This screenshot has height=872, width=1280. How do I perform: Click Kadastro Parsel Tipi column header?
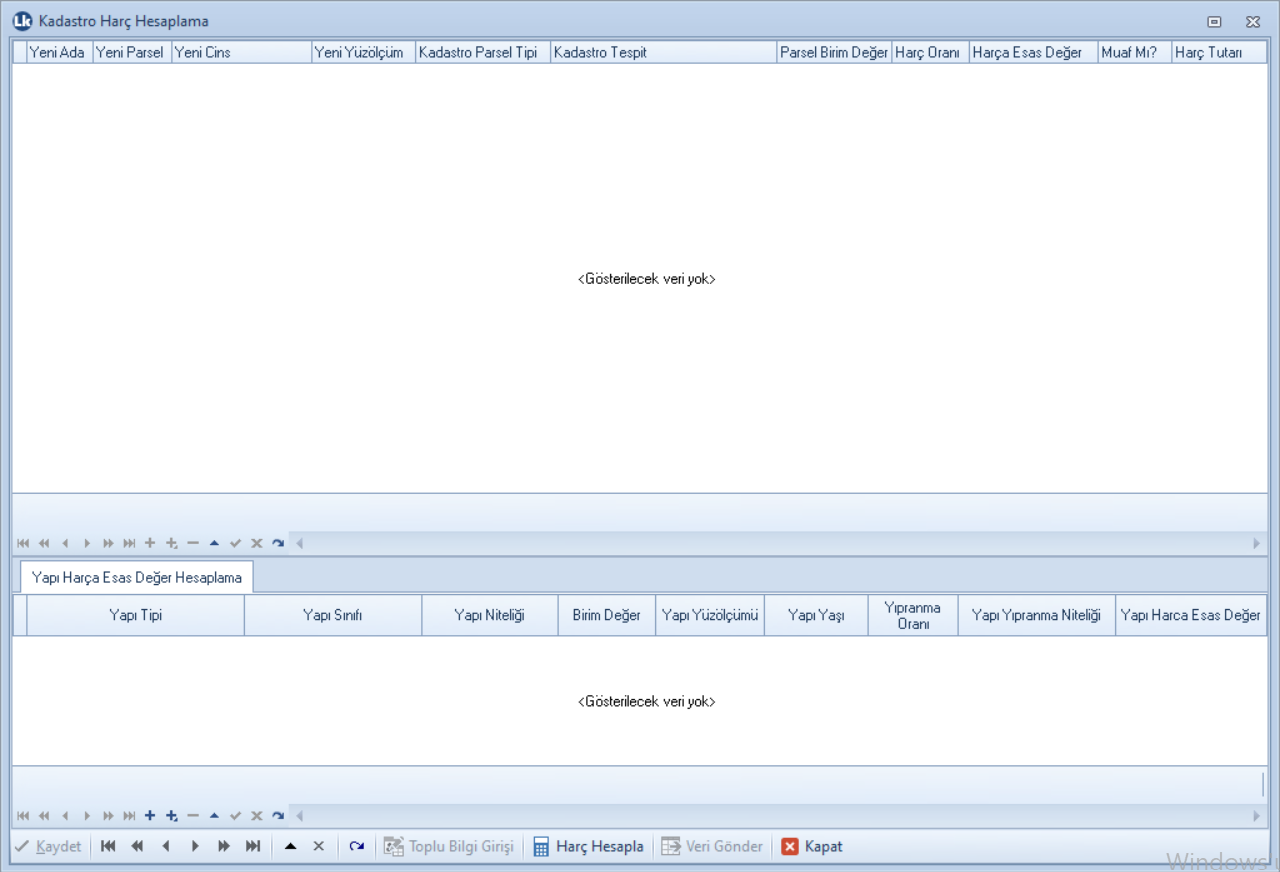(483, 52)
